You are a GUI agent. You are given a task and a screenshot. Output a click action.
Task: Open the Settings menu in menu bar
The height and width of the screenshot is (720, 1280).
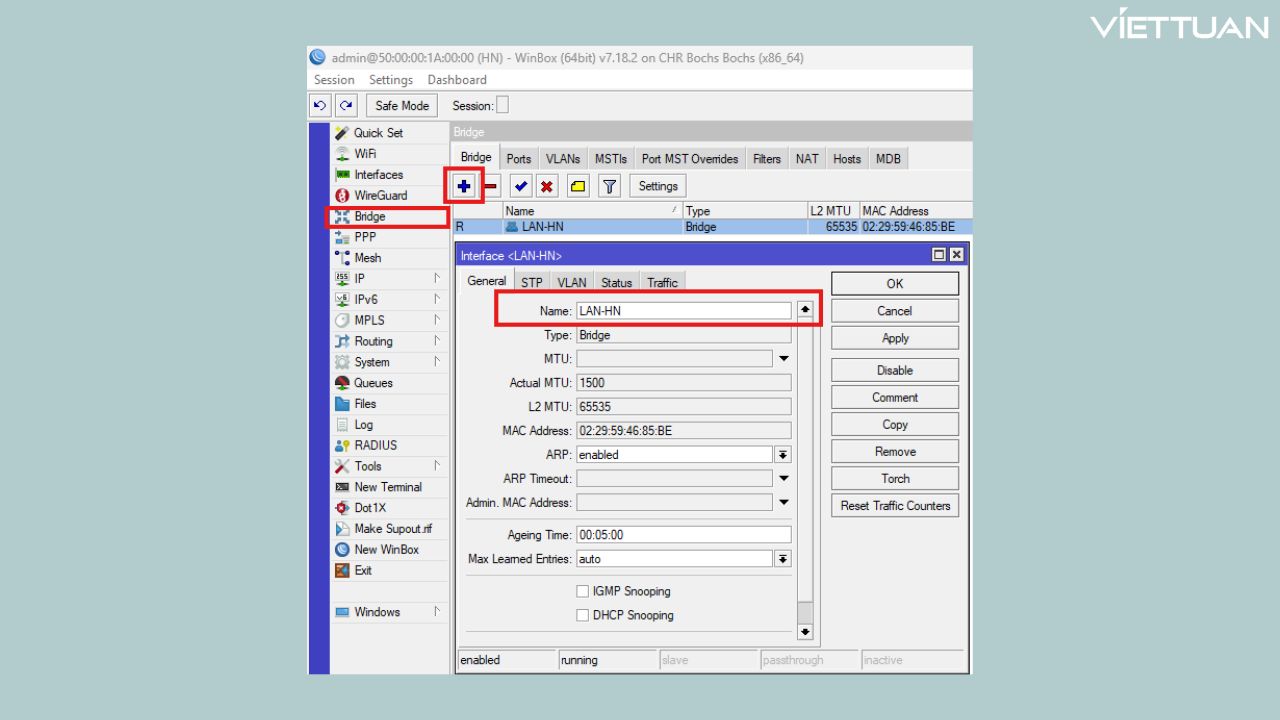click(x=390, y=80)
